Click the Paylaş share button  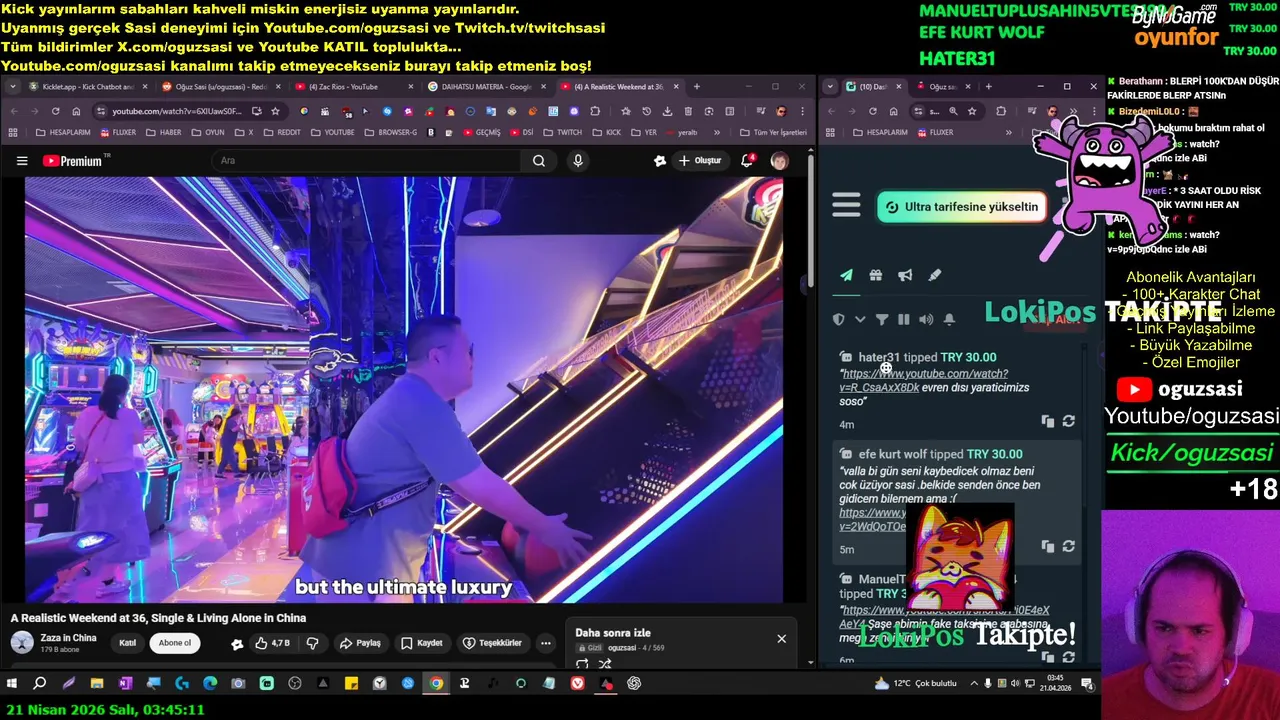coord(360,643)
